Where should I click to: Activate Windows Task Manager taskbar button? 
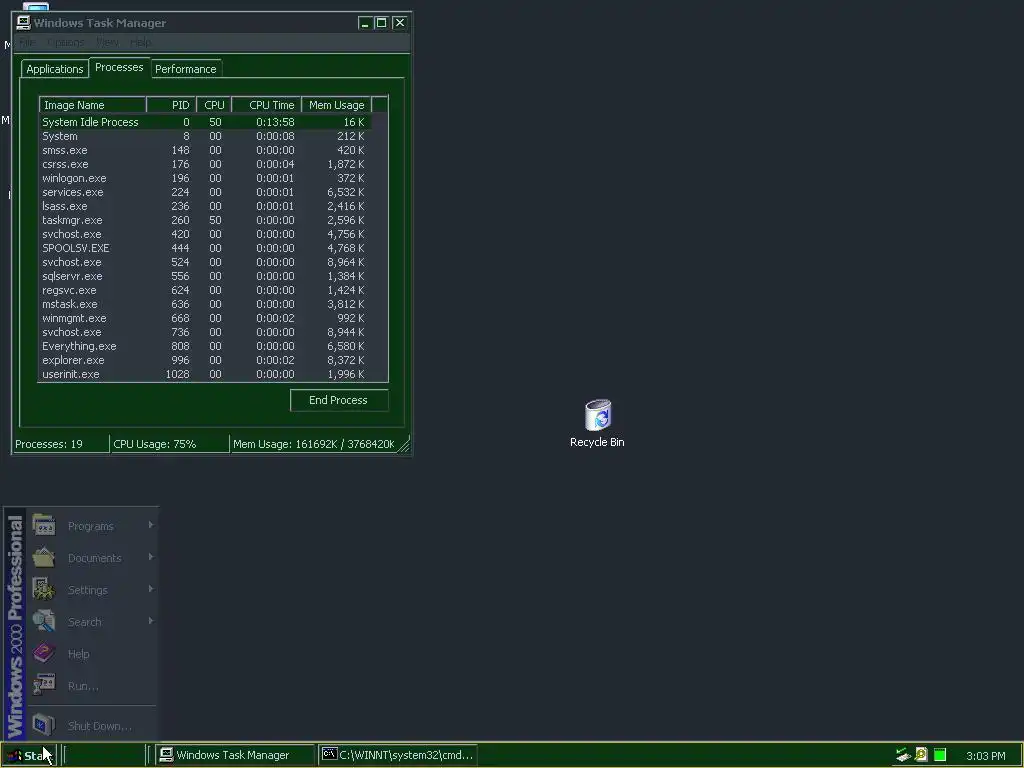233,755
